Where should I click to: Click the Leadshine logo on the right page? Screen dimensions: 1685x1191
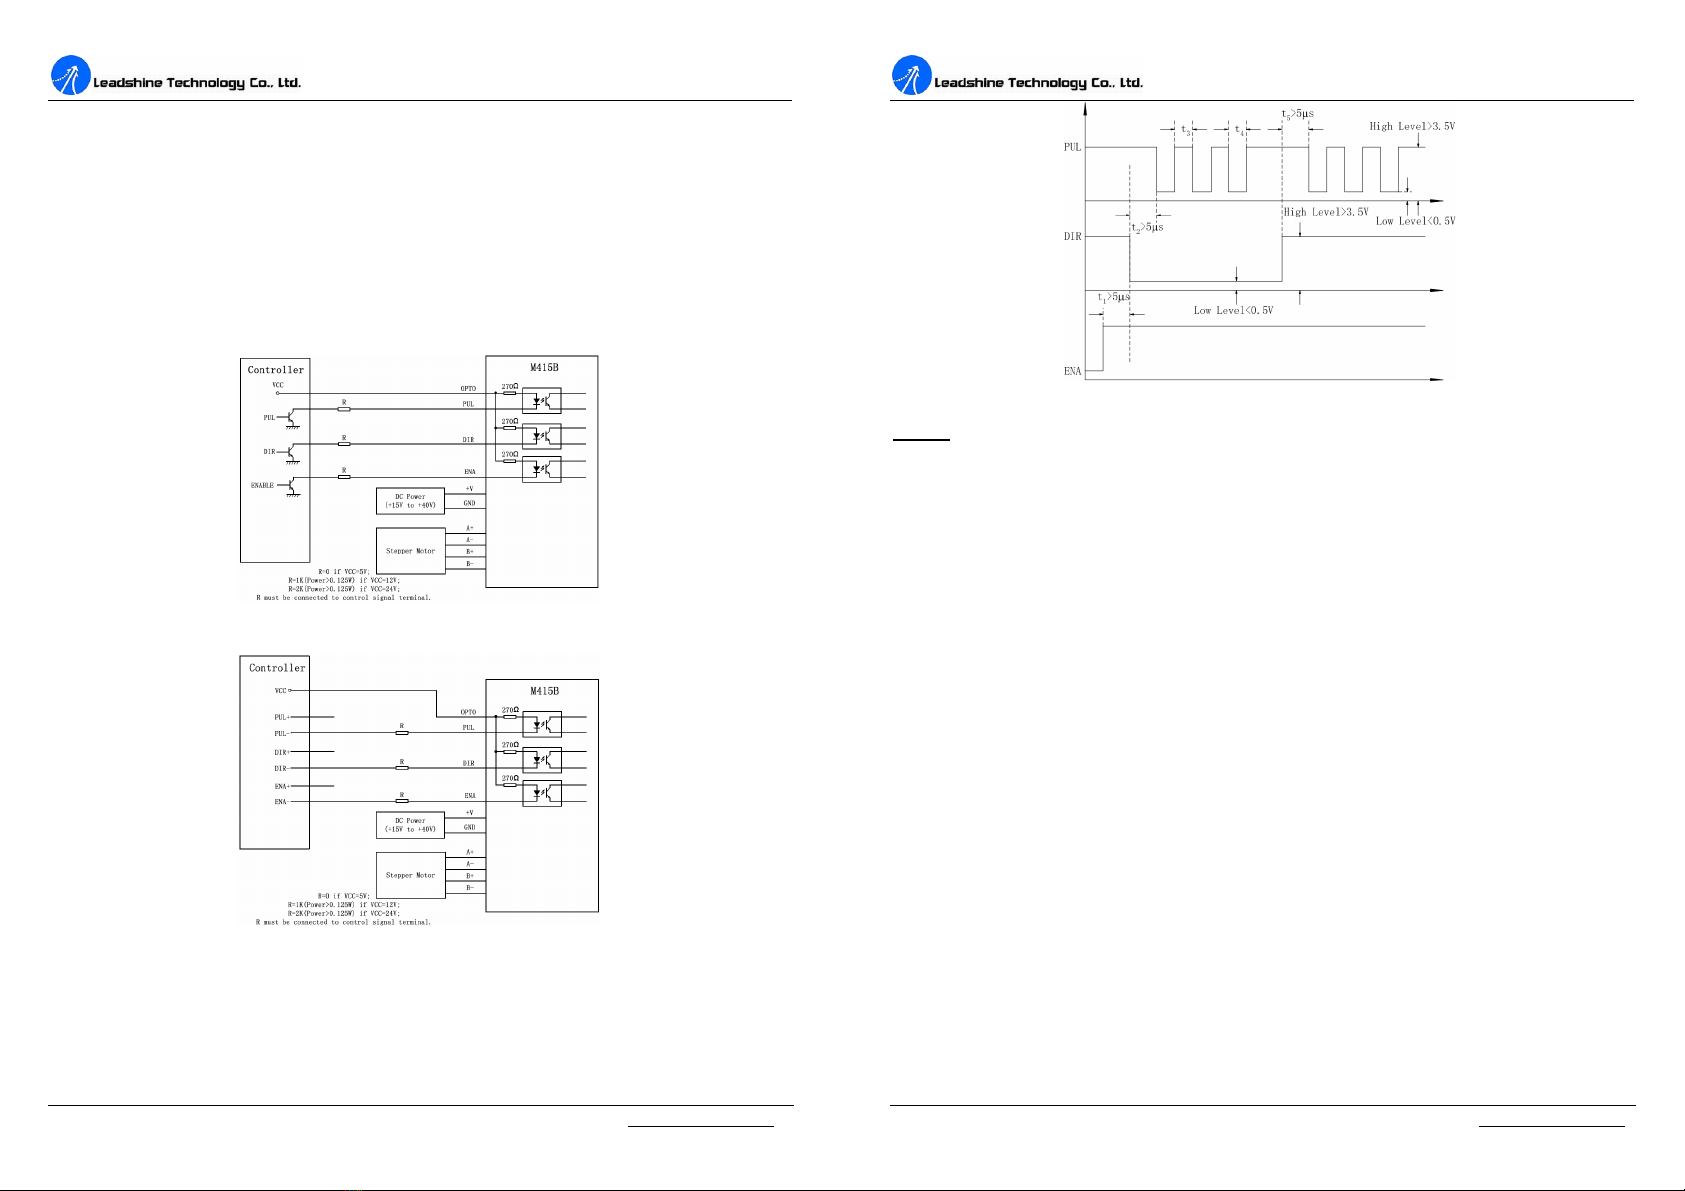(911, 76)
